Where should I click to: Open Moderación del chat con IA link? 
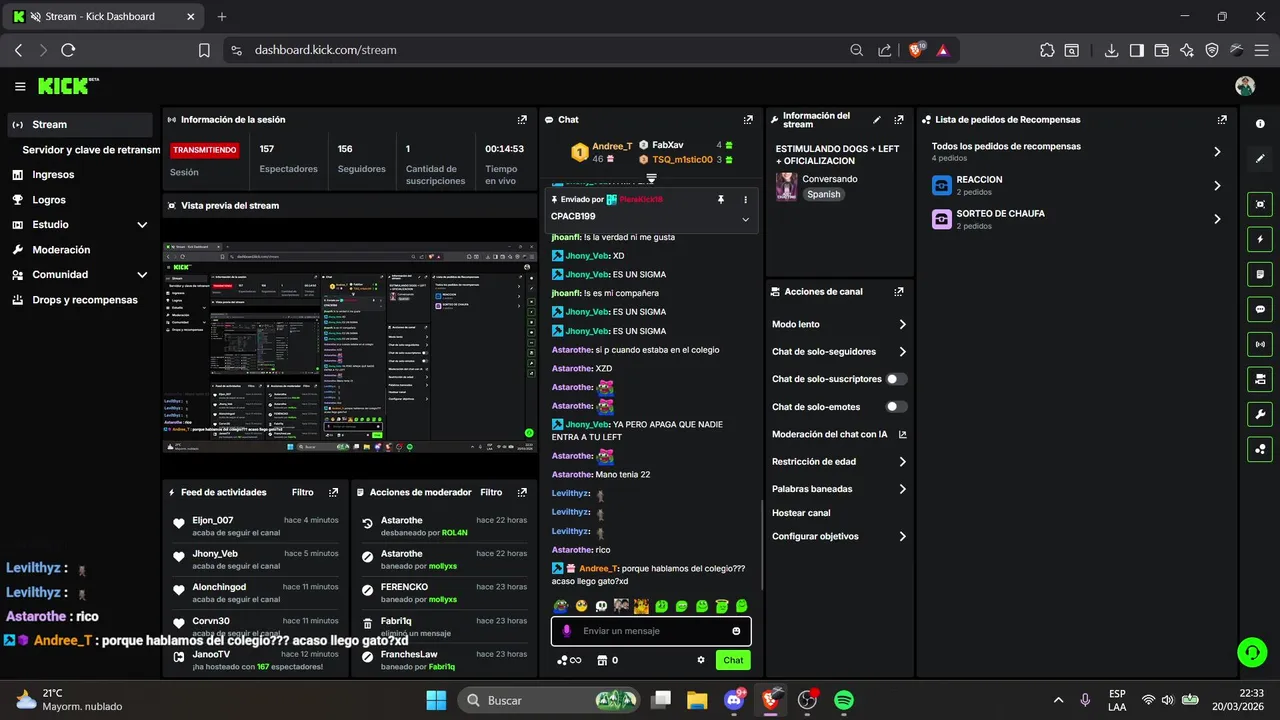click(x=839, y=435)
